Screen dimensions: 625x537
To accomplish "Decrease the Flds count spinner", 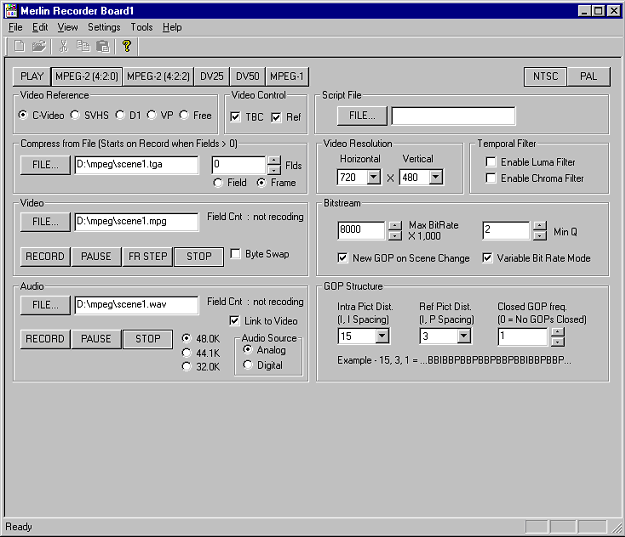I will click(274, 170).
